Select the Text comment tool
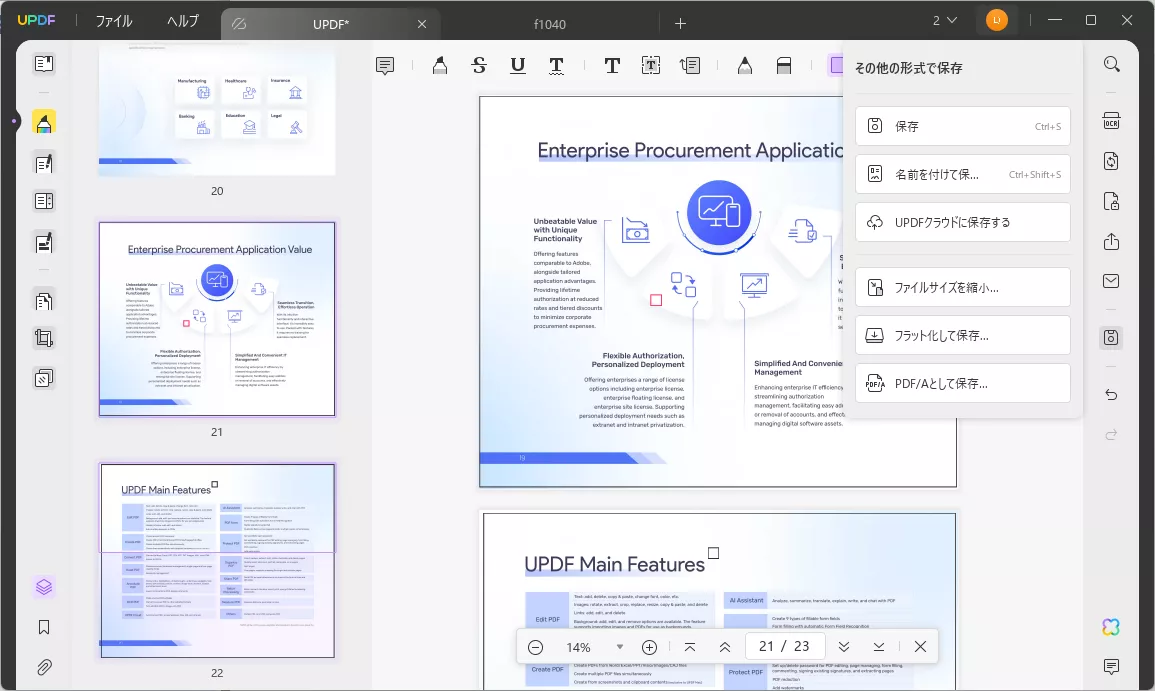Screen dimensions: 1155x691 pyautogui.click(x=611, y=66)
